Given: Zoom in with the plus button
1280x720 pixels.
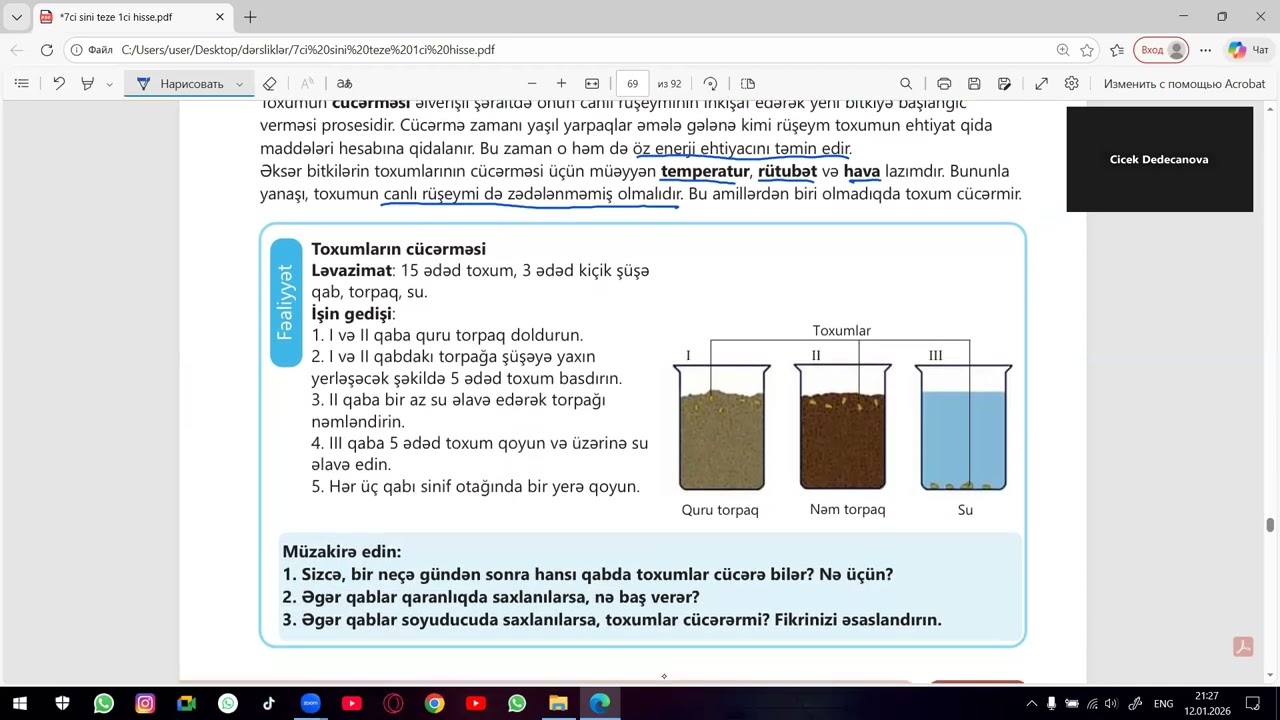Looking at the screenshot, I should pos(561,84).
